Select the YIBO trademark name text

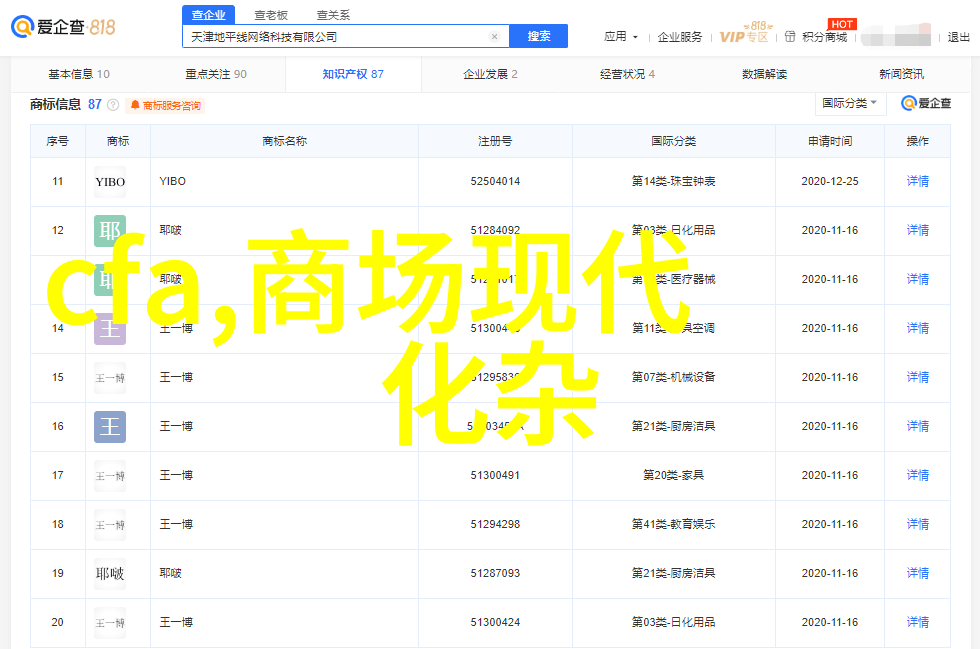click(172, 181)
